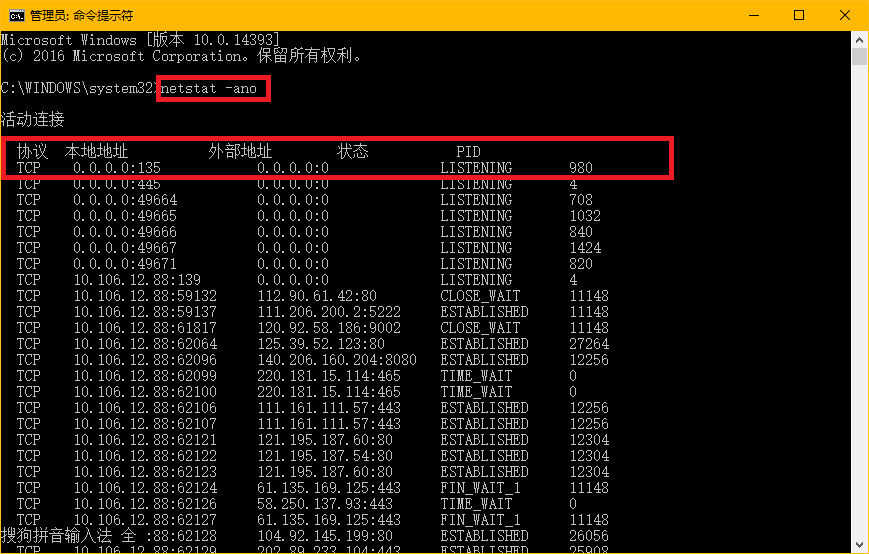Click local address 0.0.0.0:49664

pos(125,200)
